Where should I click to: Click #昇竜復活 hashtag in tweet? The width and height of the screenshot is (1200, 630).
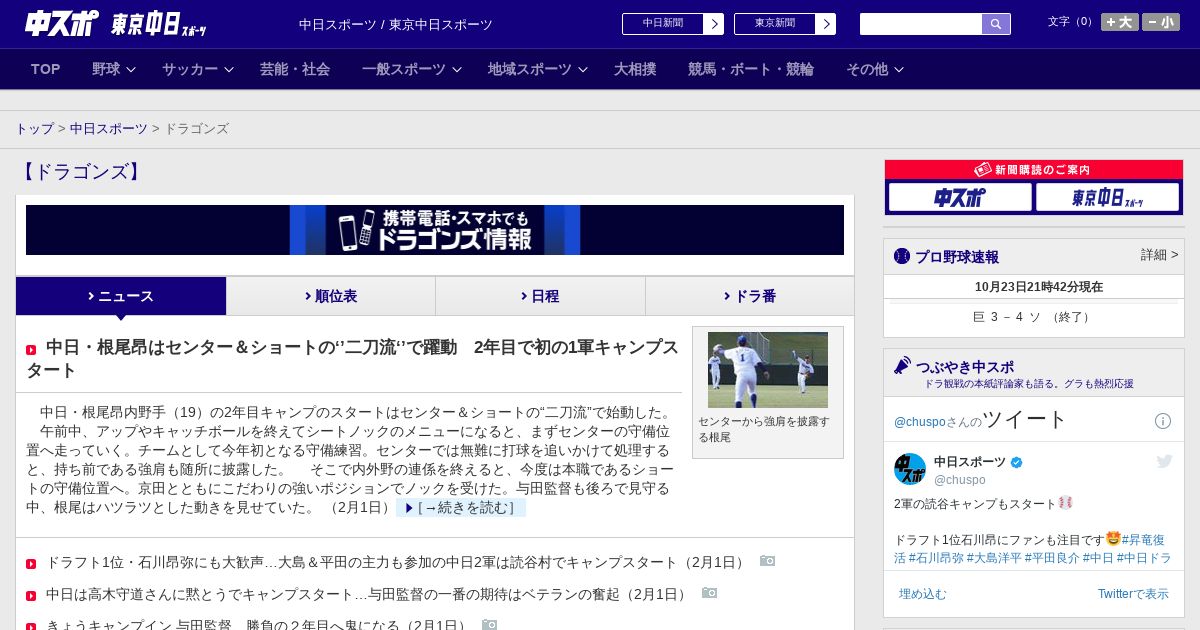pyautogui.click(x=1144, y=540)
